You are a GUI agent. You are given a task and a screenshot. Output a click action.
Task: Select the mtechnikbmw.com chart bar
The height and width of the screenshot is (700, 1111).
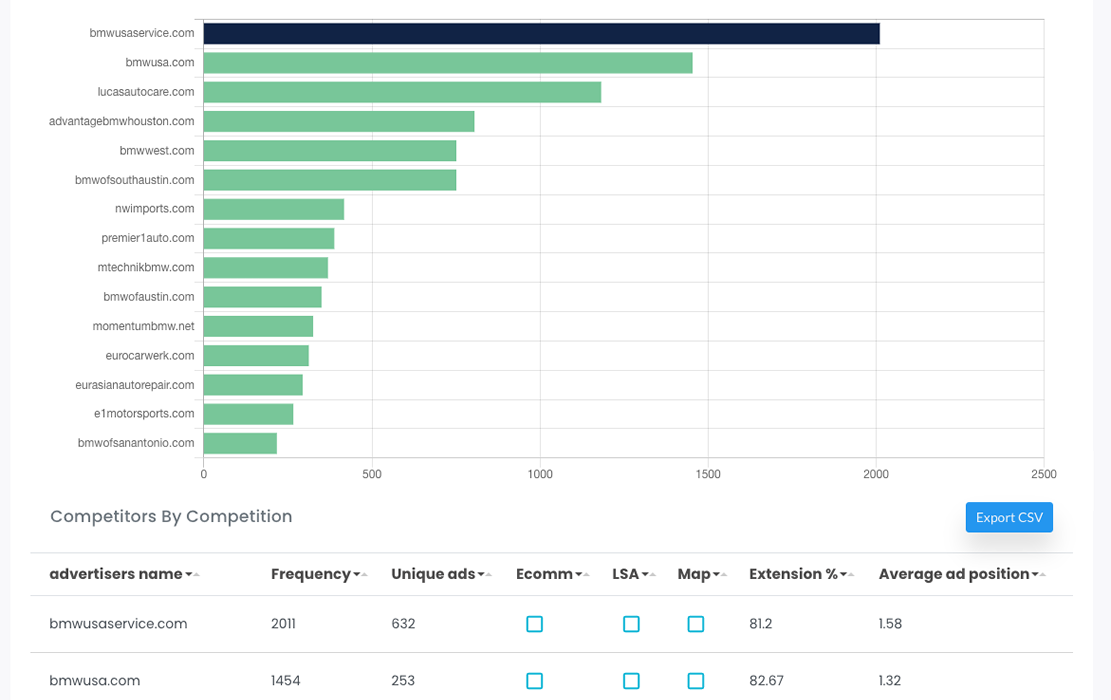point(266,268)
